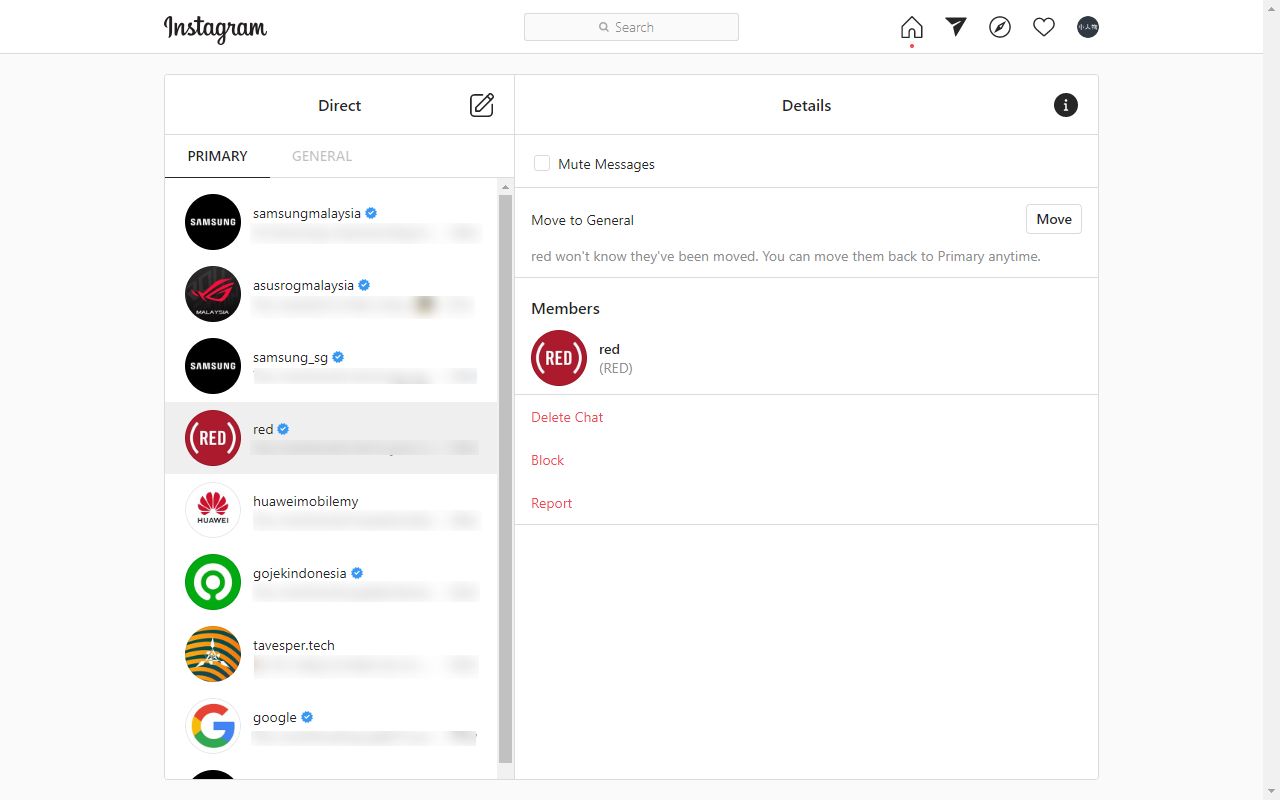Click Delete Chat
This screenshot has height=800, width=1280.
567,417
